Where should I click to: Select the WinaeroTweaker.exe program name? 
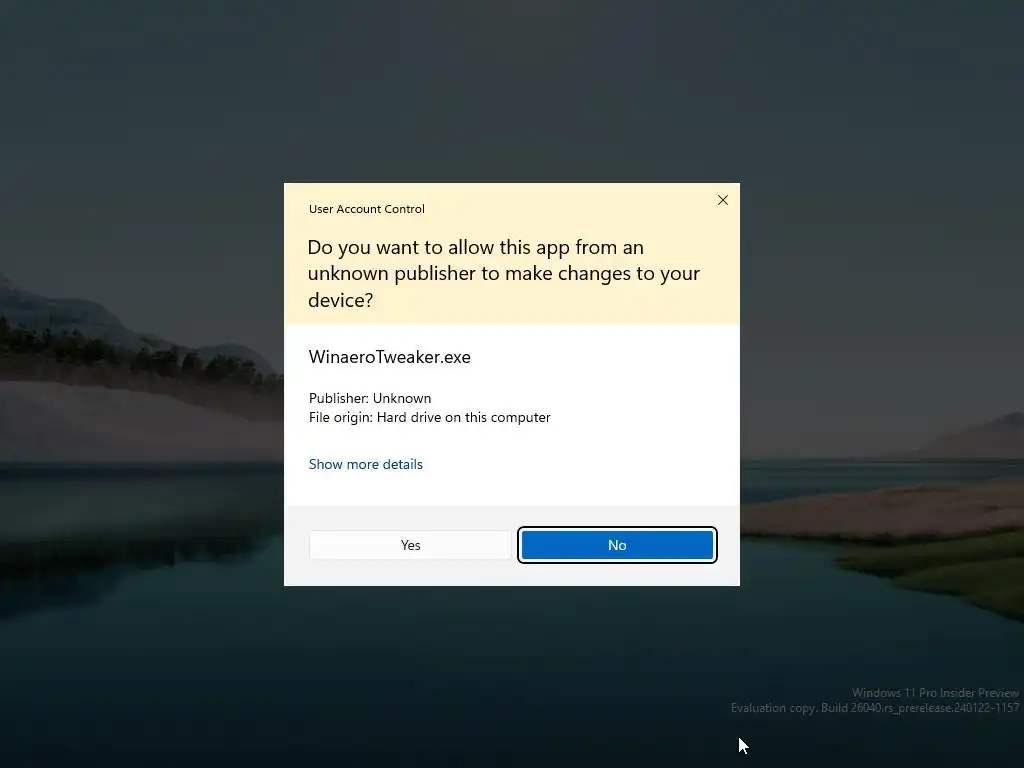pyautogui.click(x=389, y=357)
